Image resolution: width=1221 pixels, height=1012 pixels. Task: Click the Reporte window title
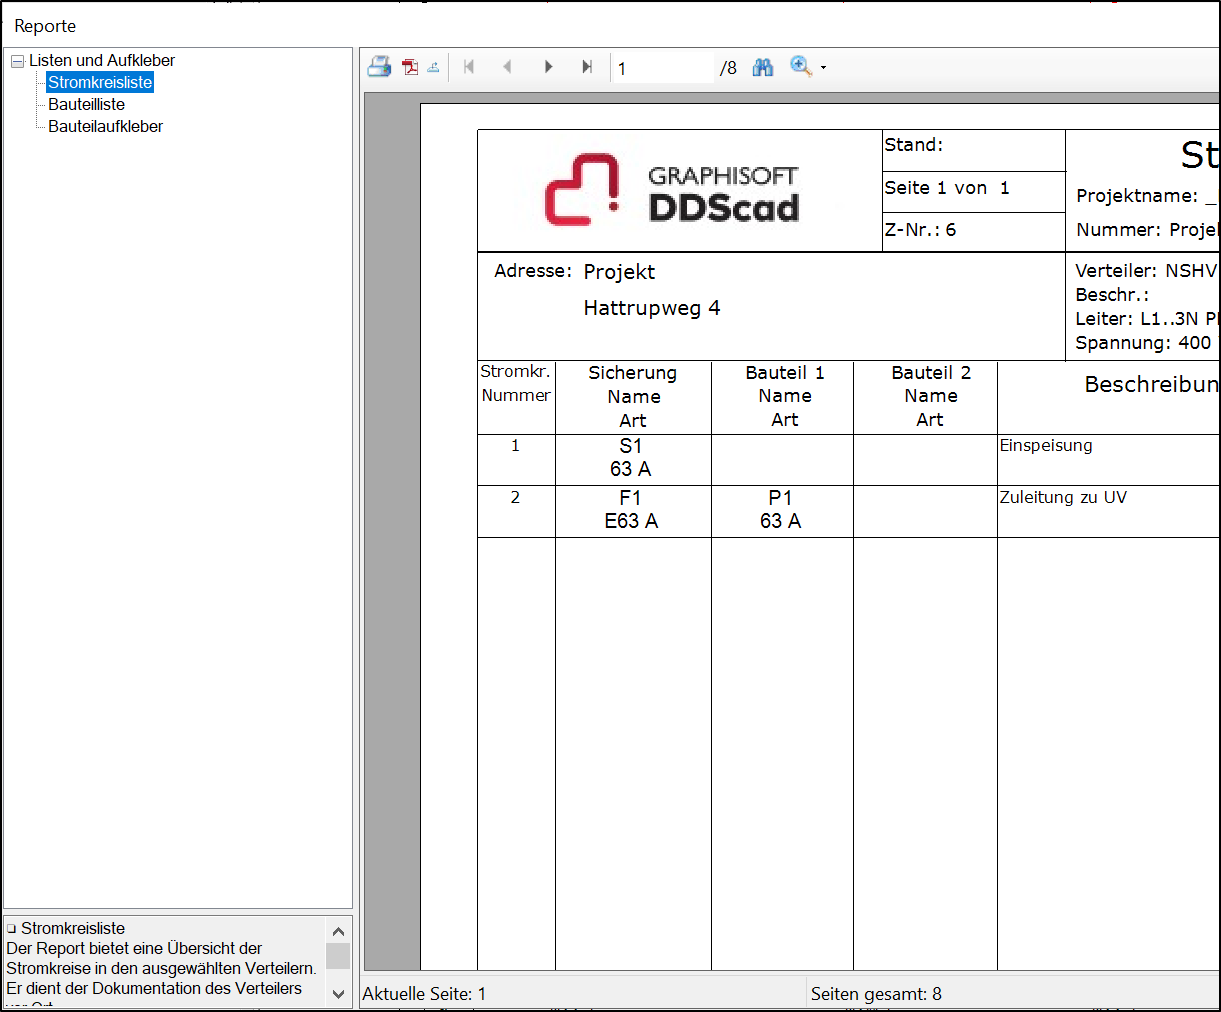[45, 26]
